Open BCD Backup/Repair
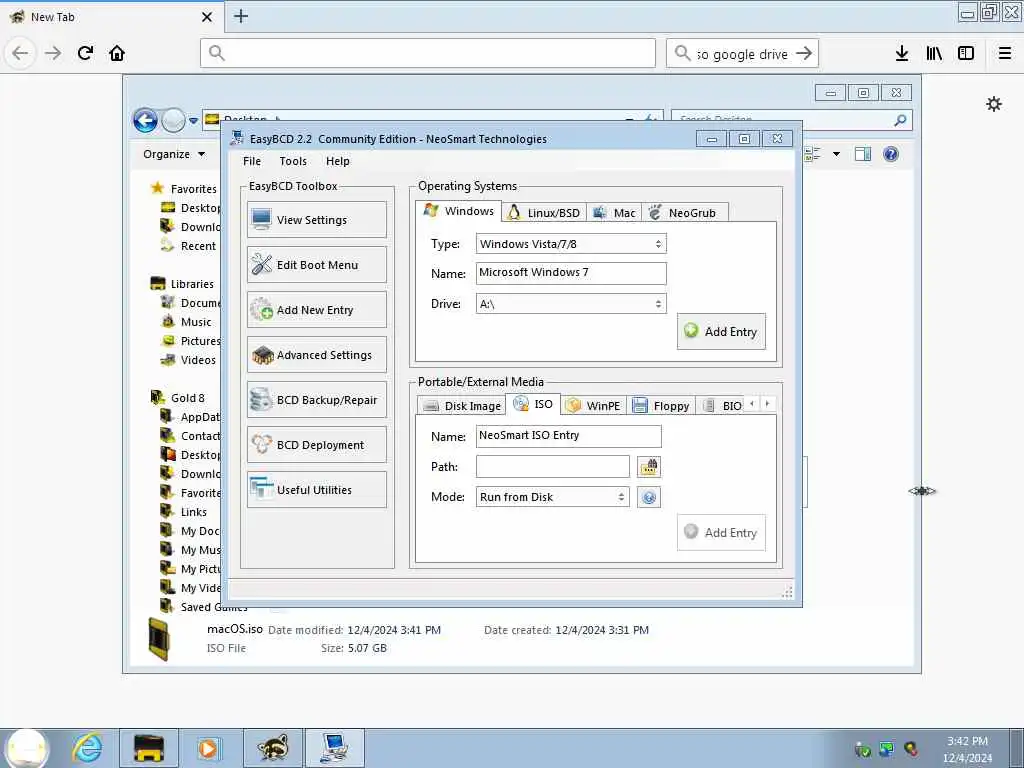This screenshot has width=1024, height=768. [x=317, y=400]
